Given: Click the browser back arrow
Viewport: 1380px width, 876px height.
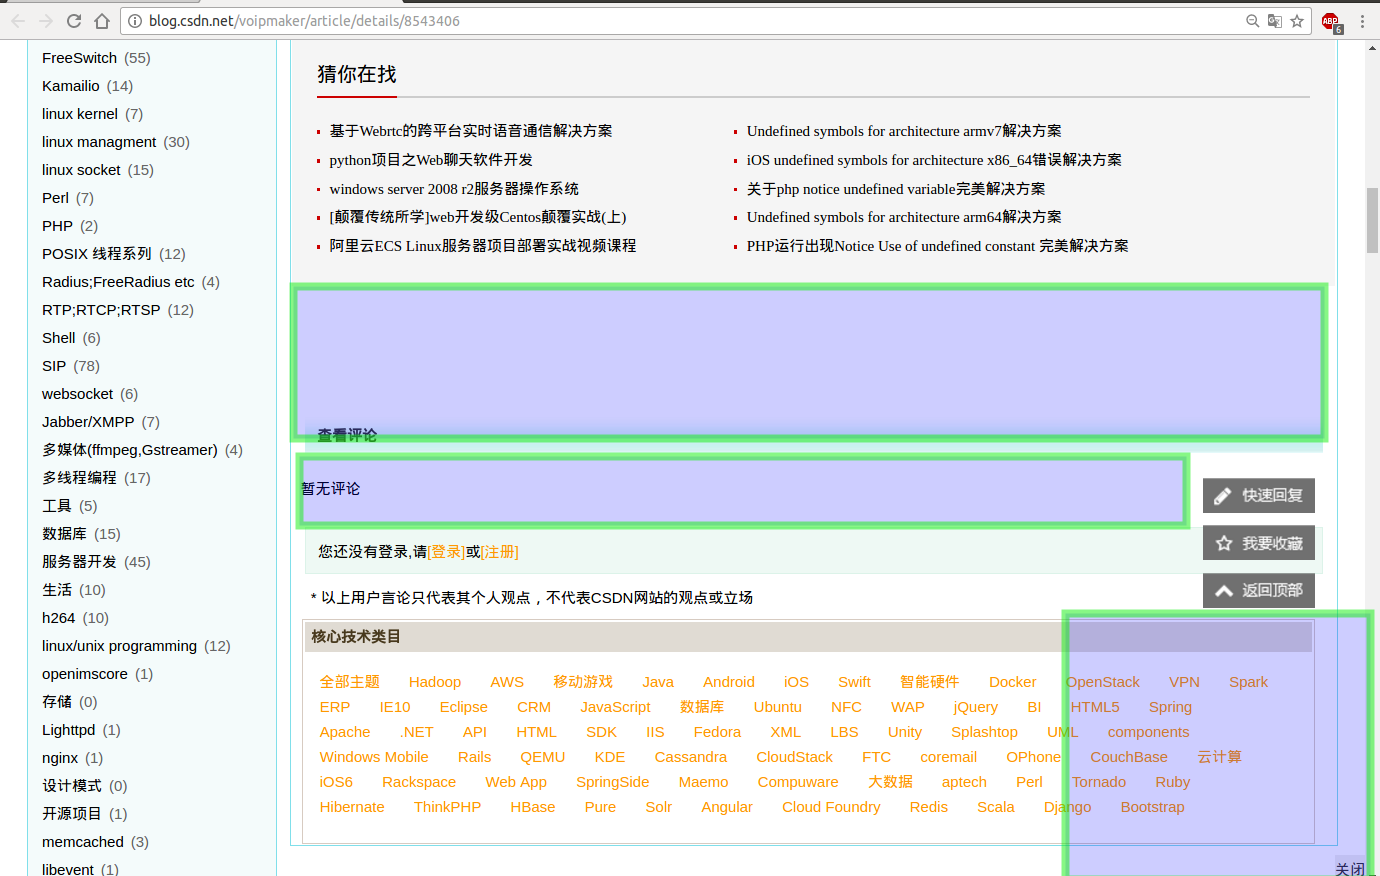Looking at the screenshot, I should tap(18, 21).
